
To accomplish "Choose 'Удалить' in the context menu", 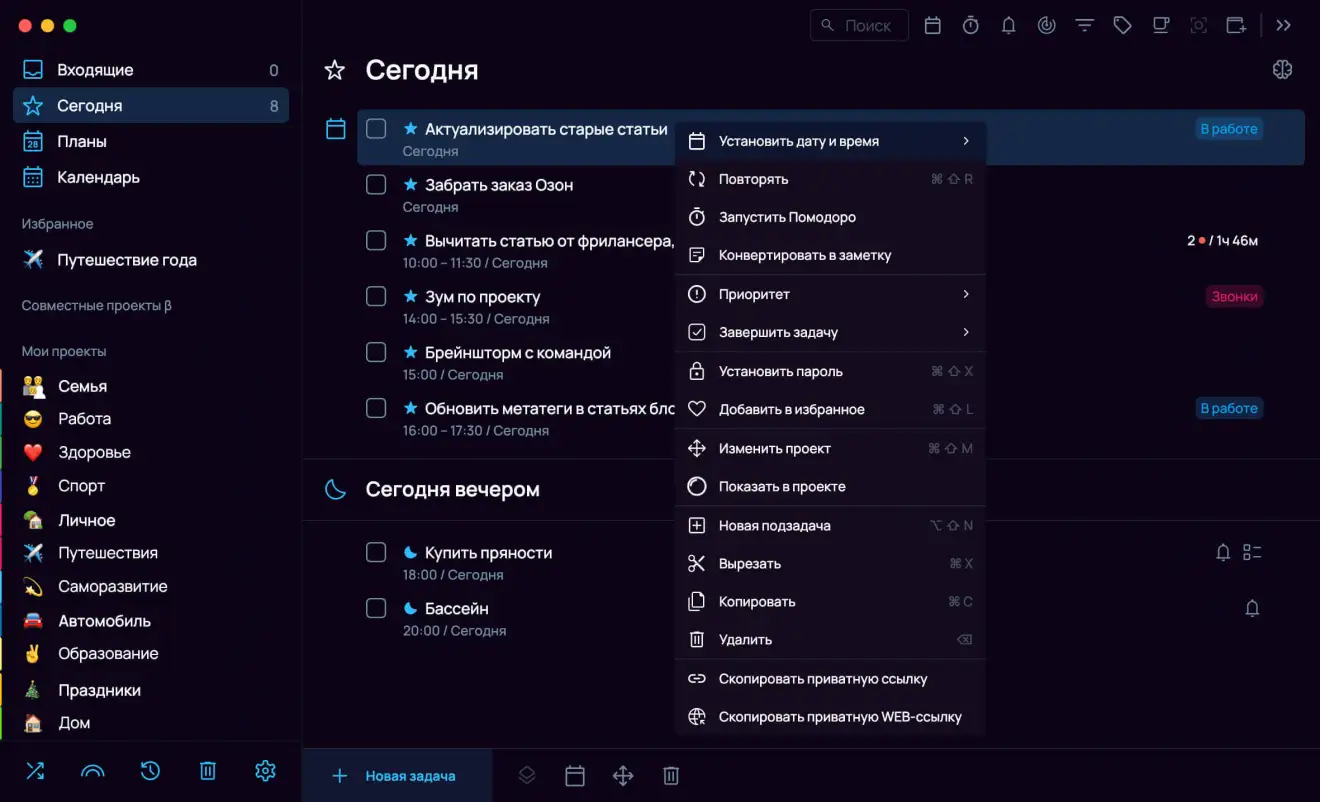I will [x=745, y=640].
